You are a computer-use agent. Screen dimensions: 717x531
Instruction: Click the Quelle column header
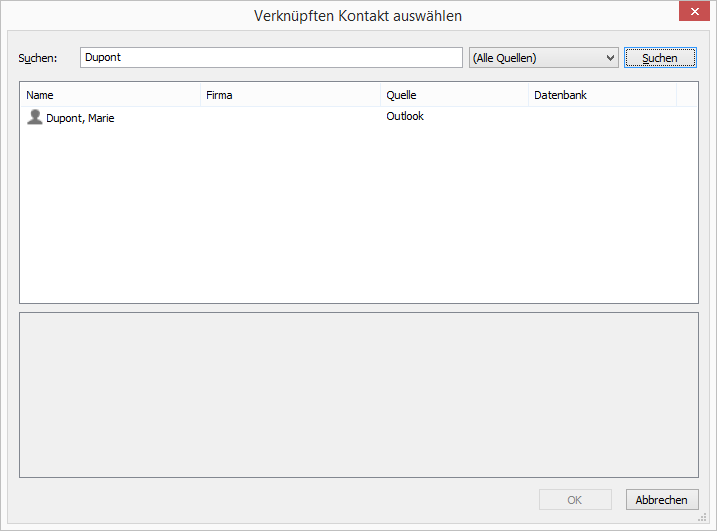click(454, 95)
